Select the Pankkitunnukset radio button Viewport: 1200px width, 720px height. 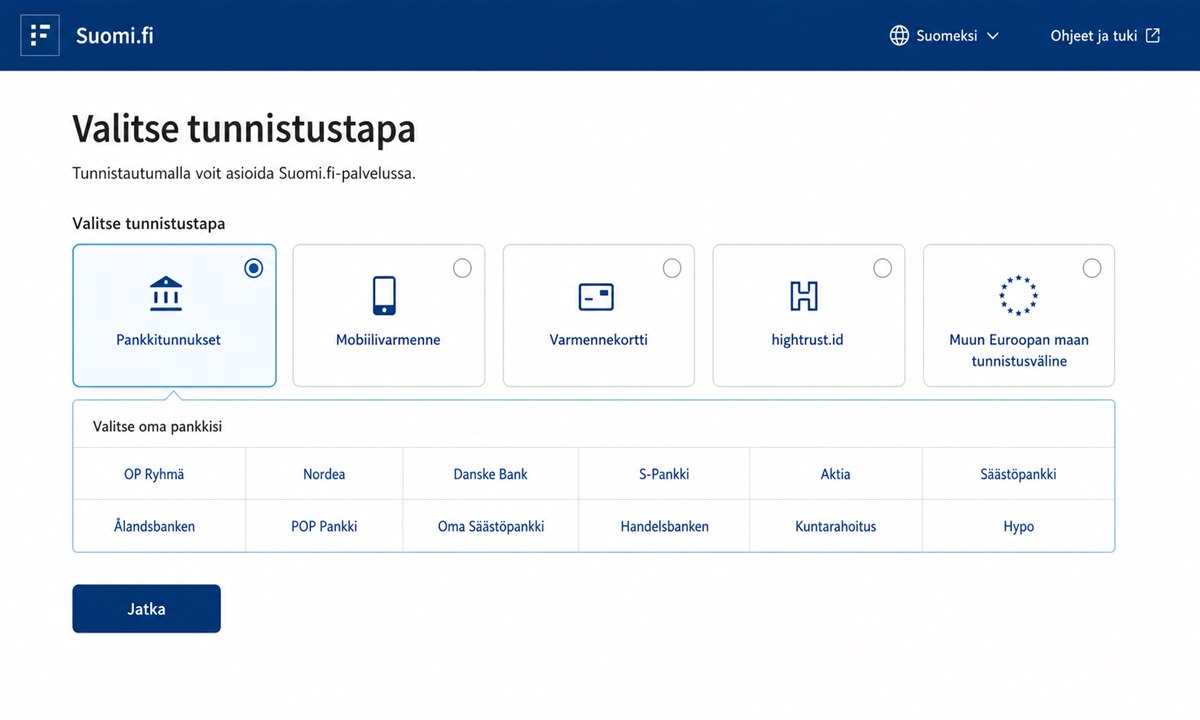pos(254,268)
